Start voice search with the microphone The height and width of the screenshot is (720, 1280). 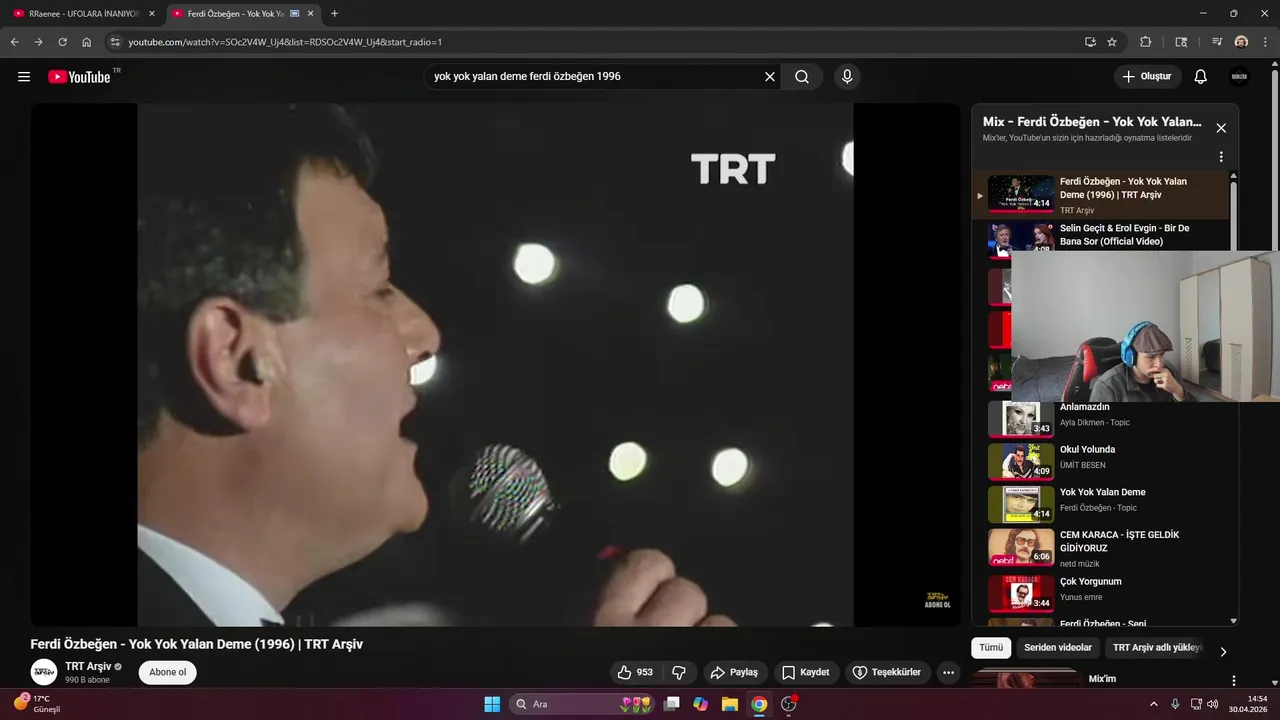[847, 77]
